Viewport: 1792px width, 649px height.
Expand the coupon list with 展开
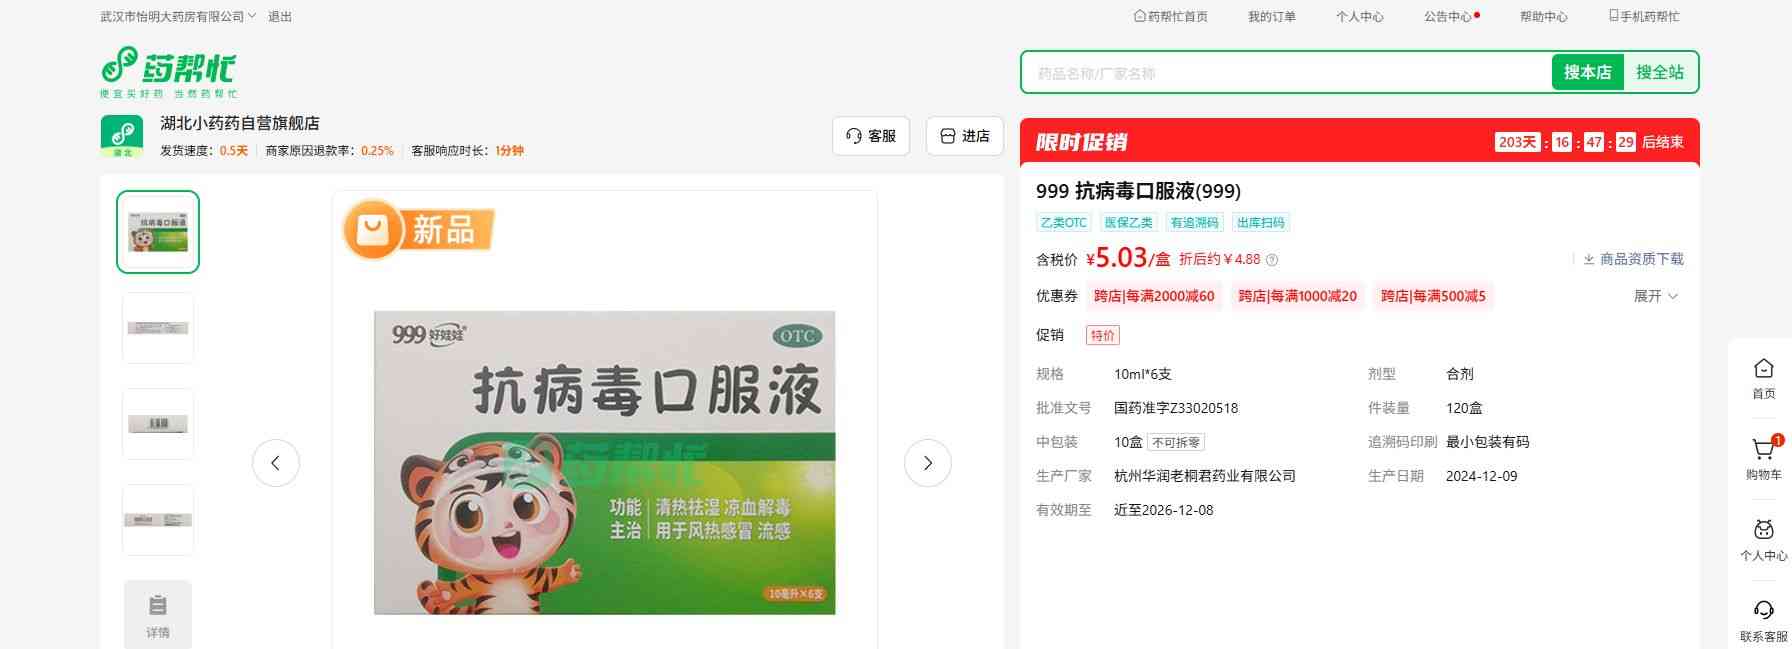tap(1655, 296)
